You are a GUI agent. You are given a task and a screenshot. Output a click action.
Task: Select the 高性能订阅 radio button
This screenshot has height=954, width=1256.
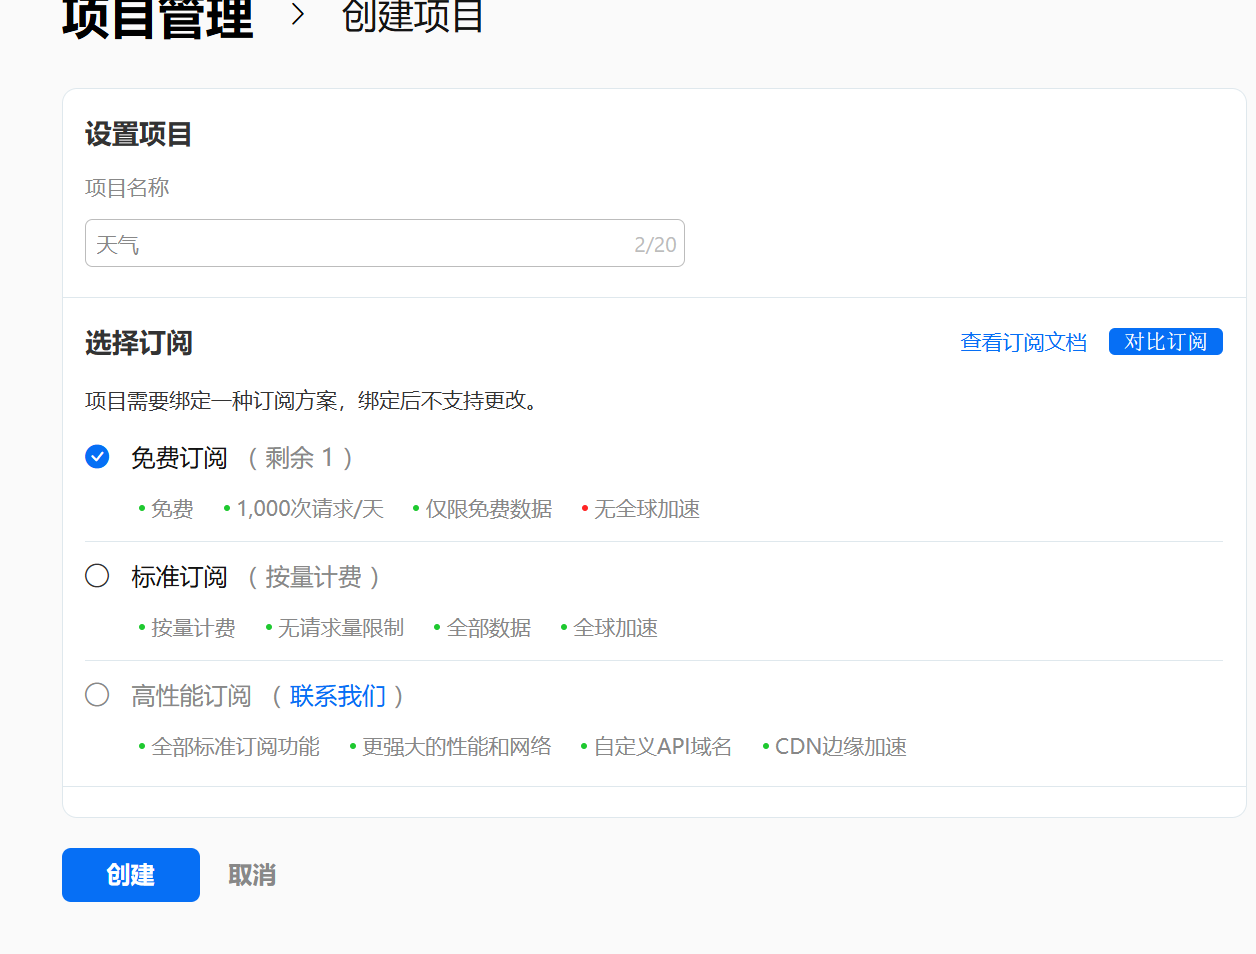(x=97, y=695)
